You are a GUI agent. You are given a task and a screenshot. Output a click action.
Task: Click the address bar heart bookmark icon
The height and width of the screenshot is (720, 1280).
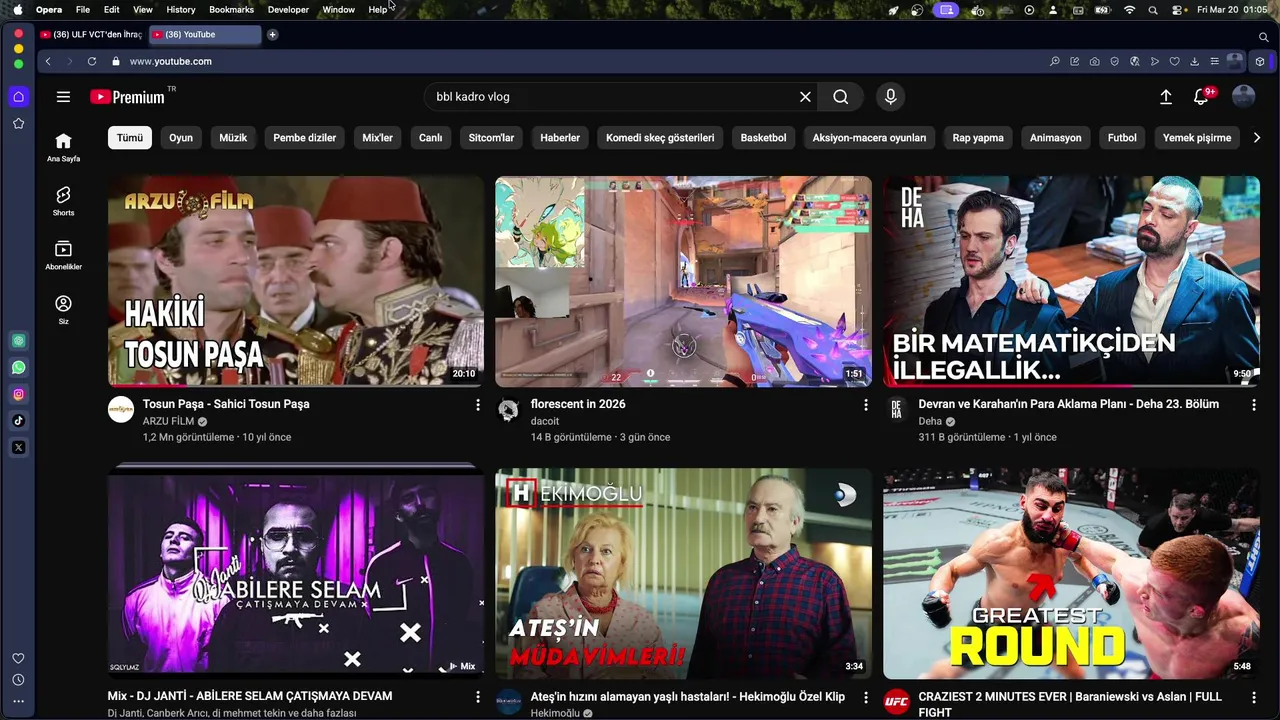tap(1175, 61)
